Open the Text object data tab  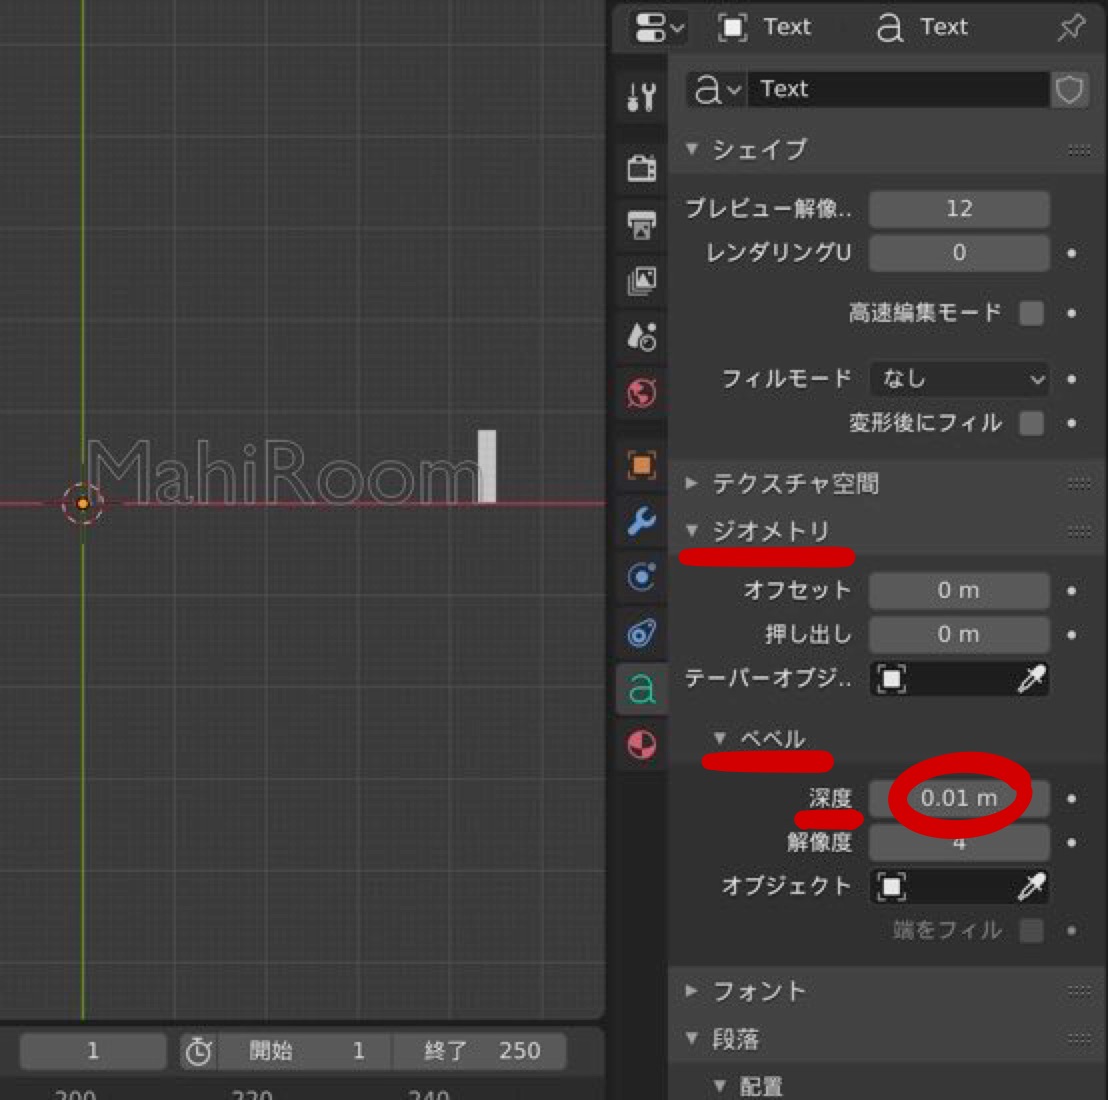pos(641,688)
